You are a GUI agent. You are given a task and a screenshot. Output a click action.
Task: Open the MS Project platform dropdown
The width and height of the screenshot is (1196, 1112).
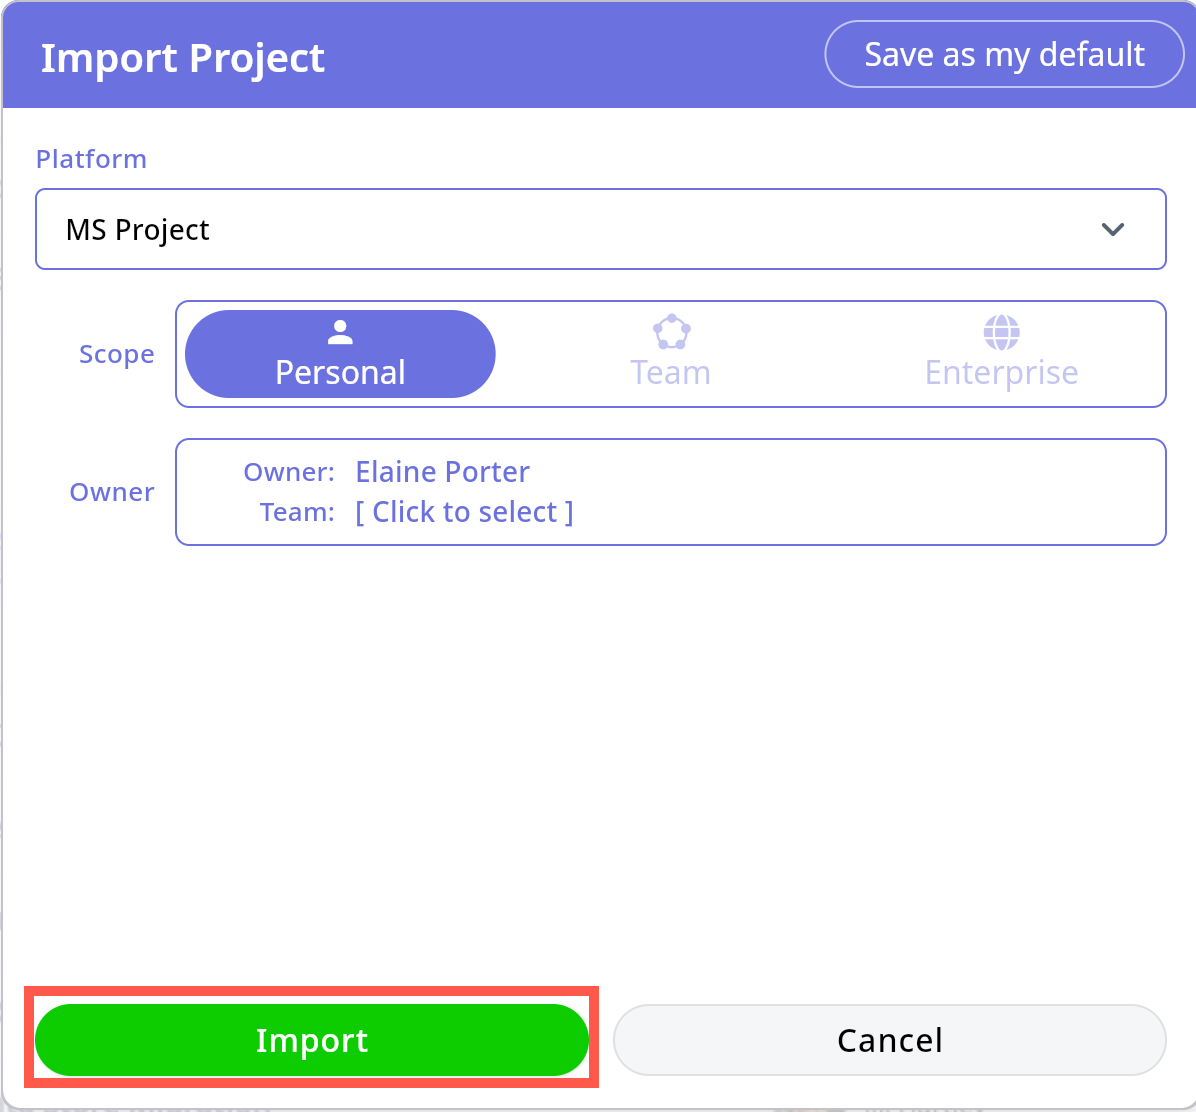click(600, 229)
